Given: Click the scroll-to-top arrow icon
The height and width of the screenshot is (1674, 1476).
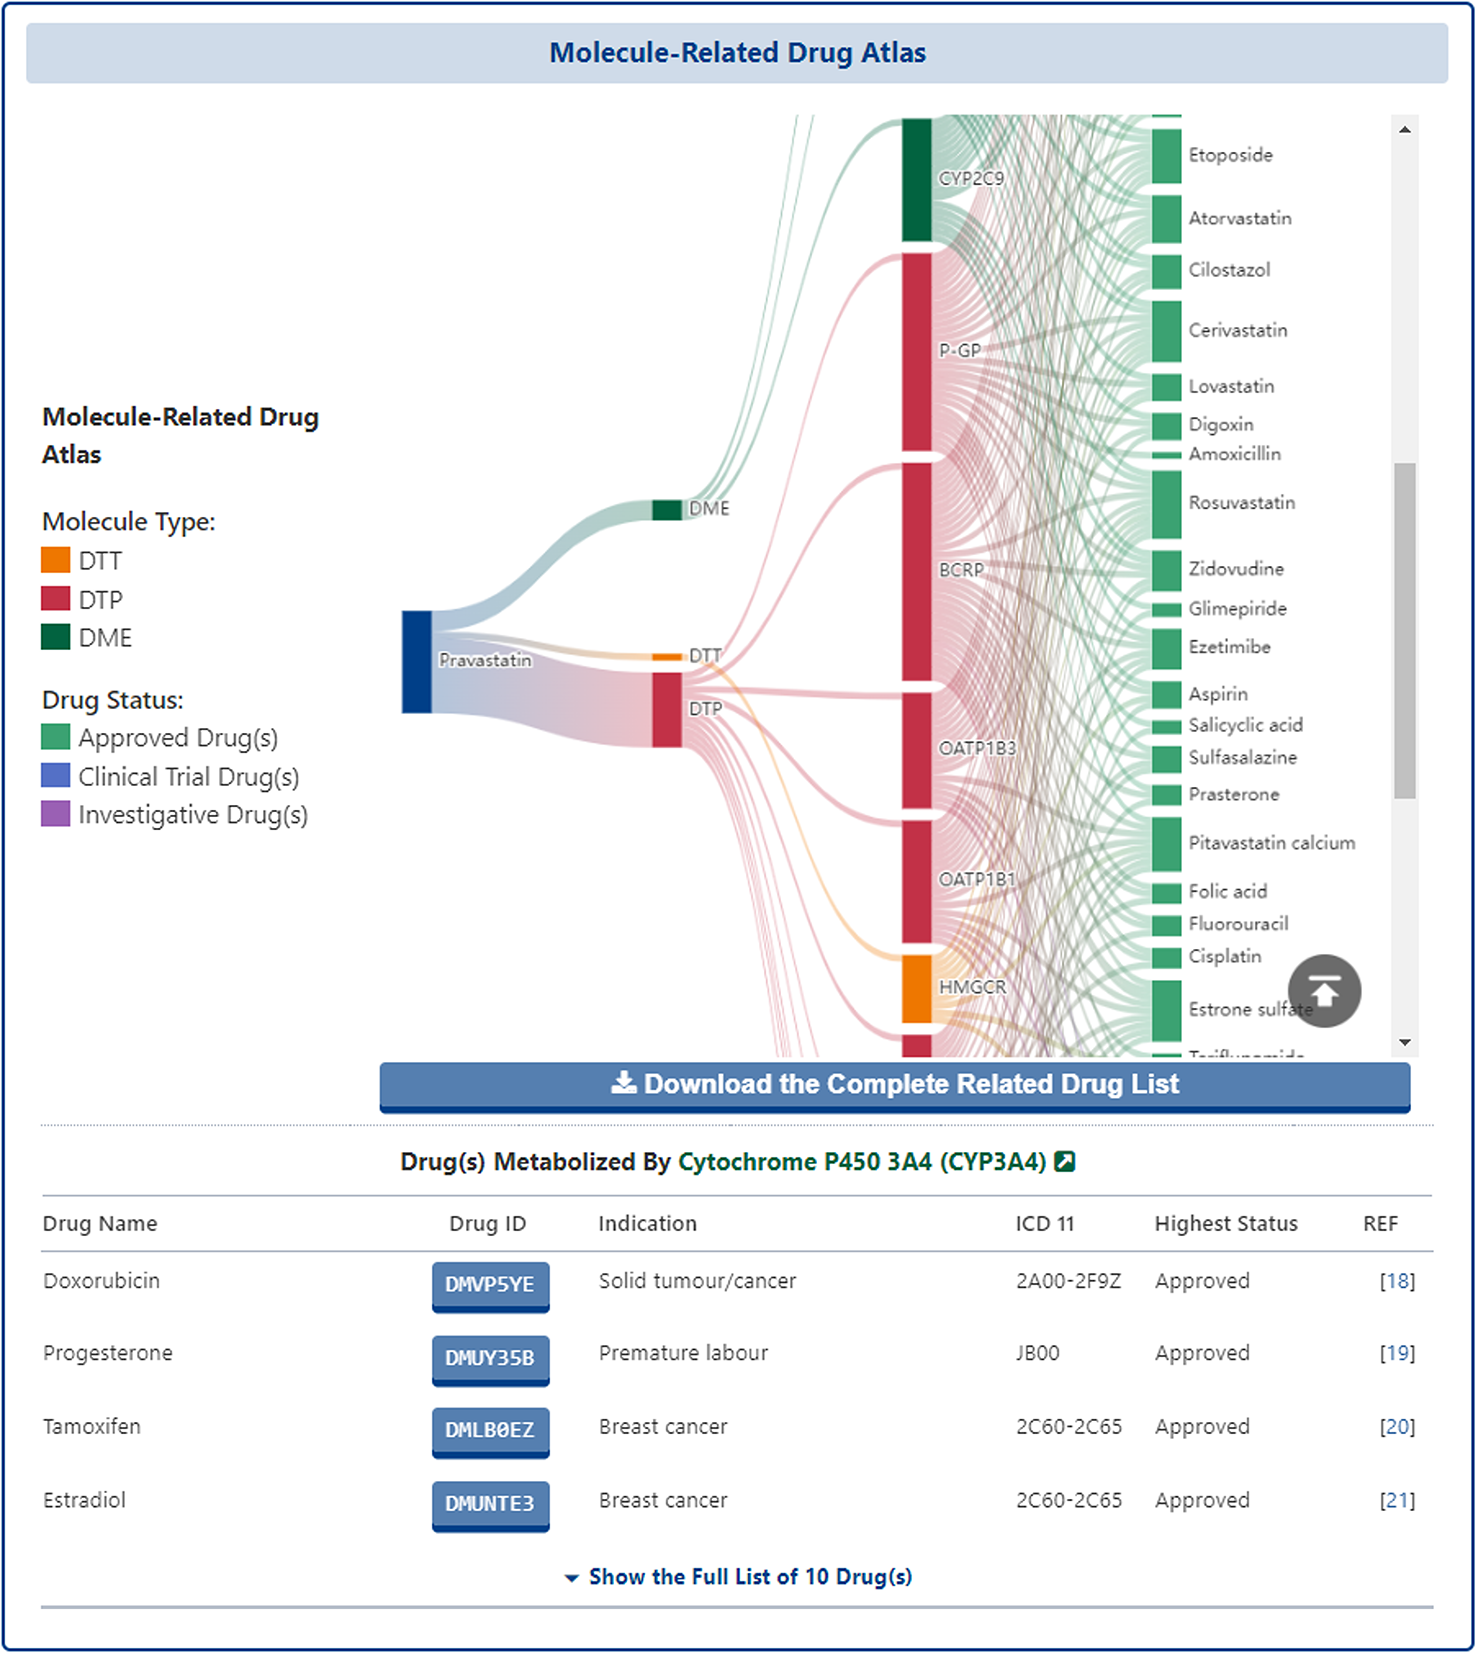Looking at the screenshot, I should coord(1324,991).
